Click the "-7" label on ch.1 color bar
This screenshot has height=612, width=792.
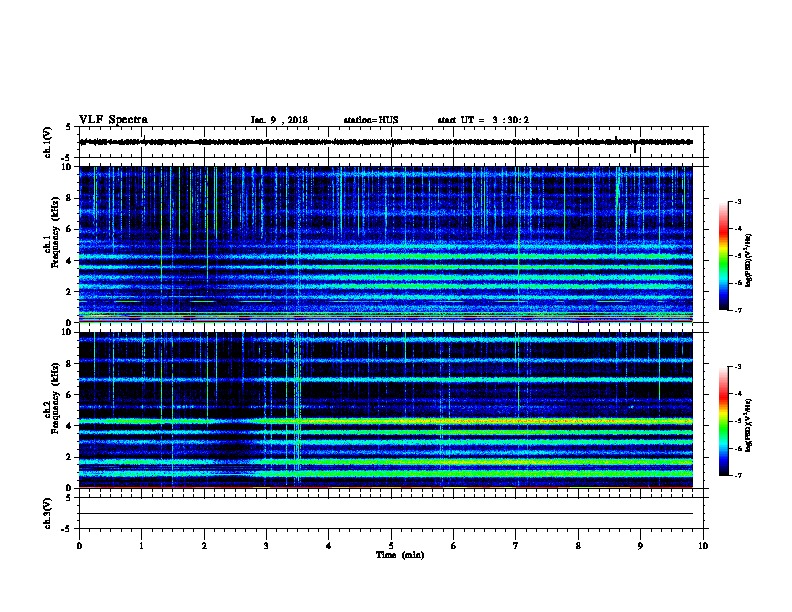click(737, 310)
